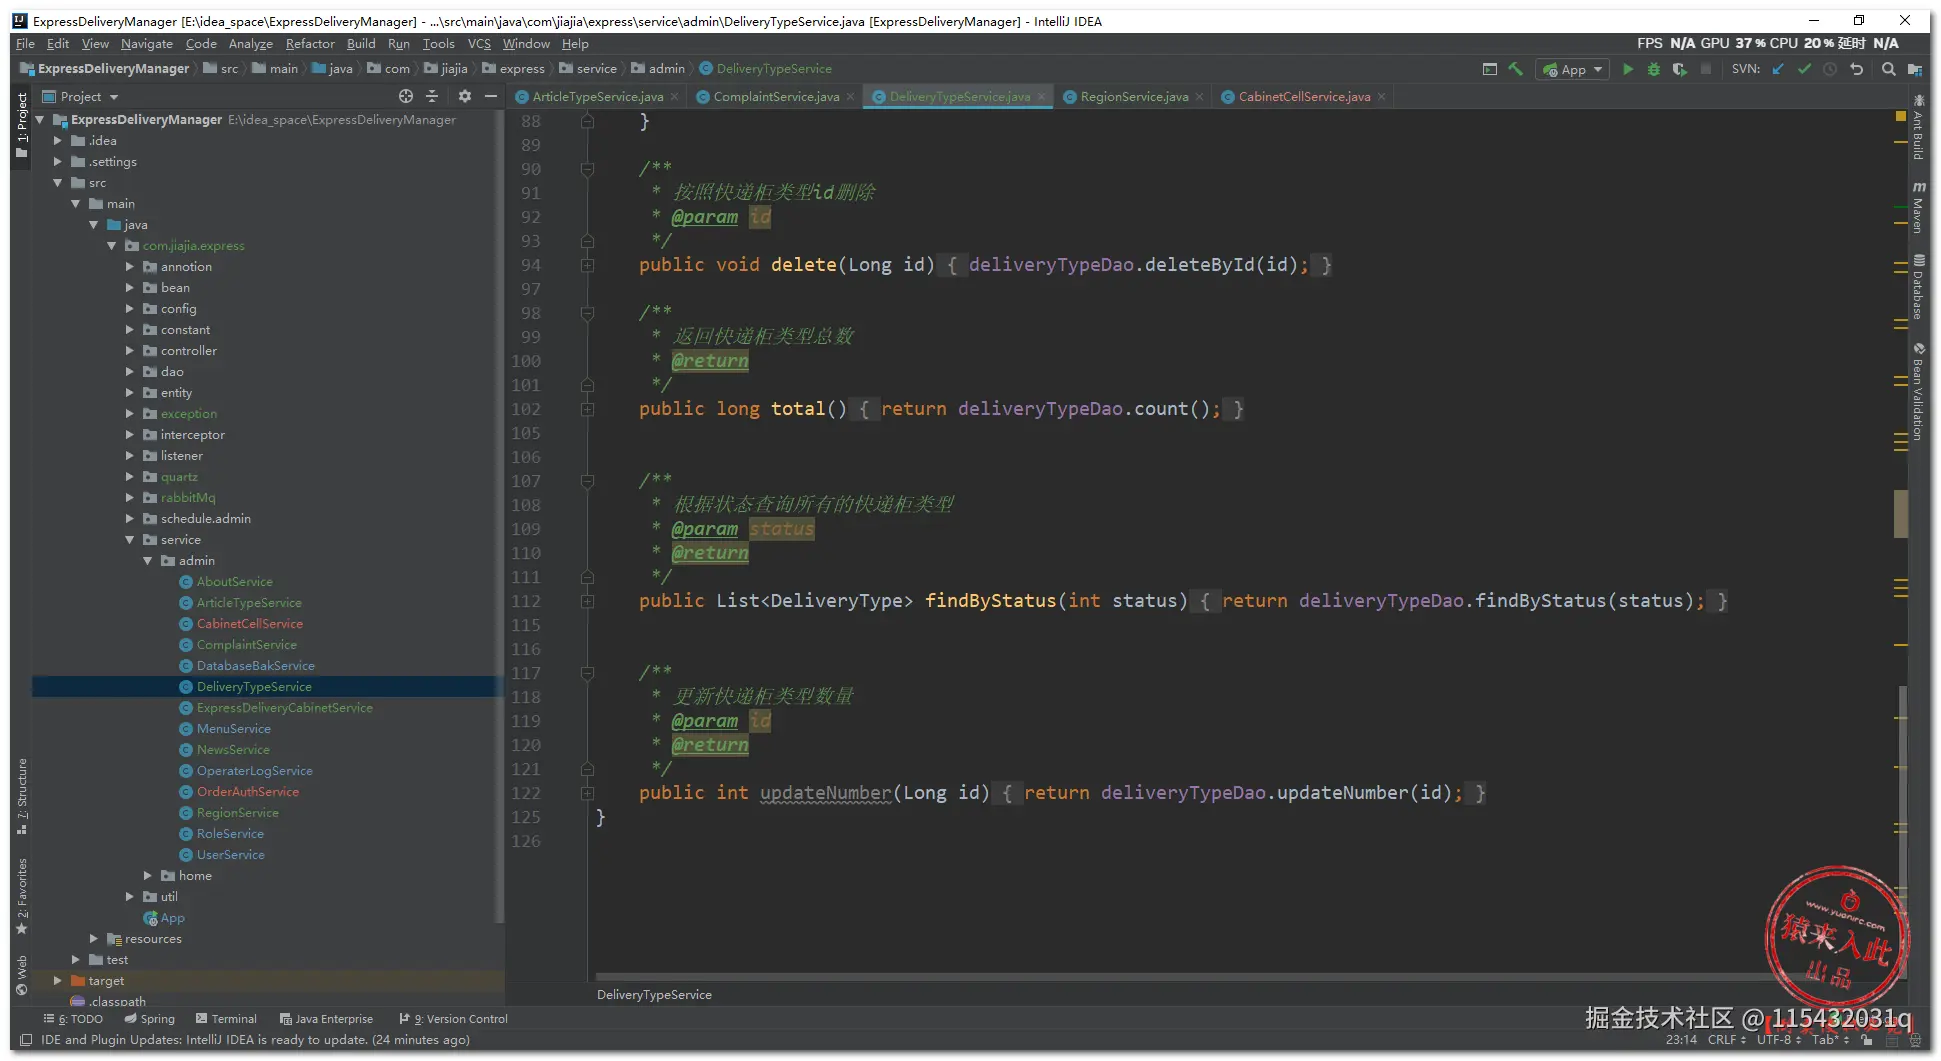Screen dimensions: 1941x1061
Task: Open the Terminal tool window button
Action: pyautogui.click(x=226, y=1019)
